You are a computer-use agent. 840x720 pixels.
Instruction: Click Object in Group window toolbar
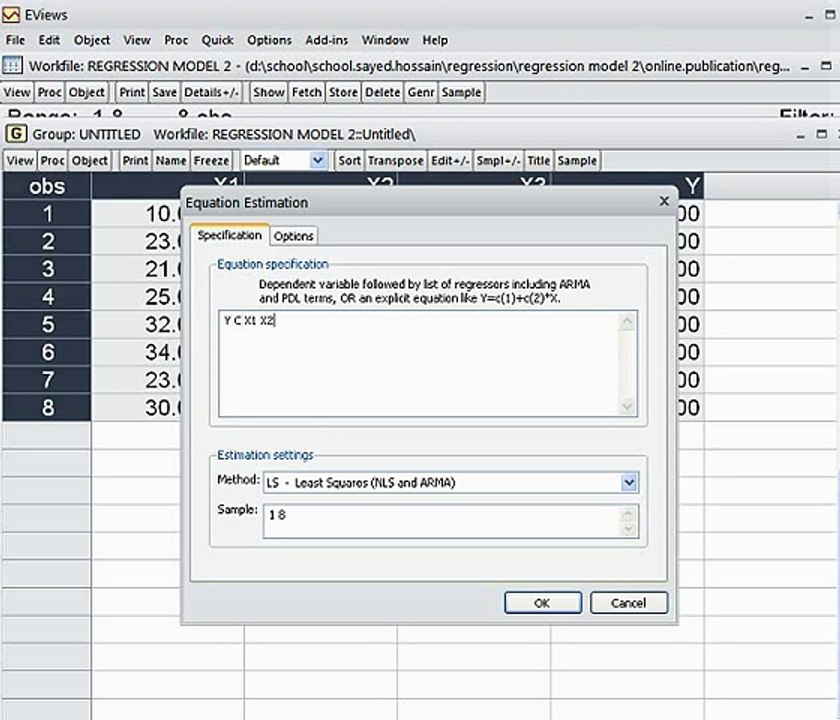coord(89,160)
